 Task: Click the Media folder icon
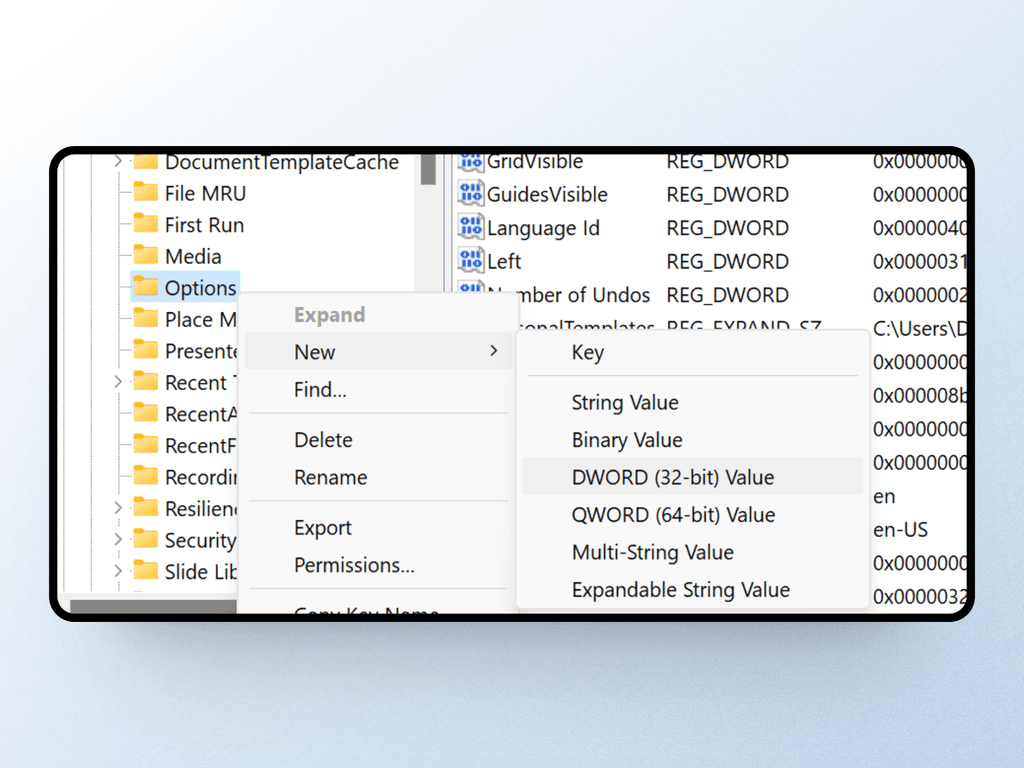[x=144, y=256]
